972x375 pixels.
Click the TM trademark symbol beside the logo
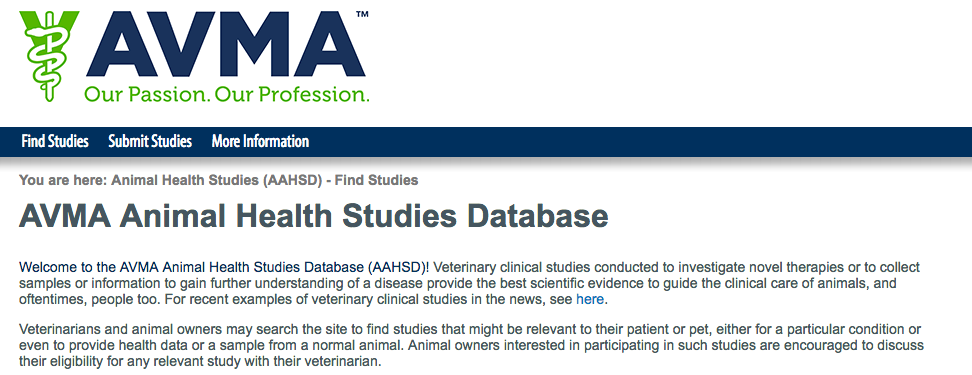[x=362, y=14]
